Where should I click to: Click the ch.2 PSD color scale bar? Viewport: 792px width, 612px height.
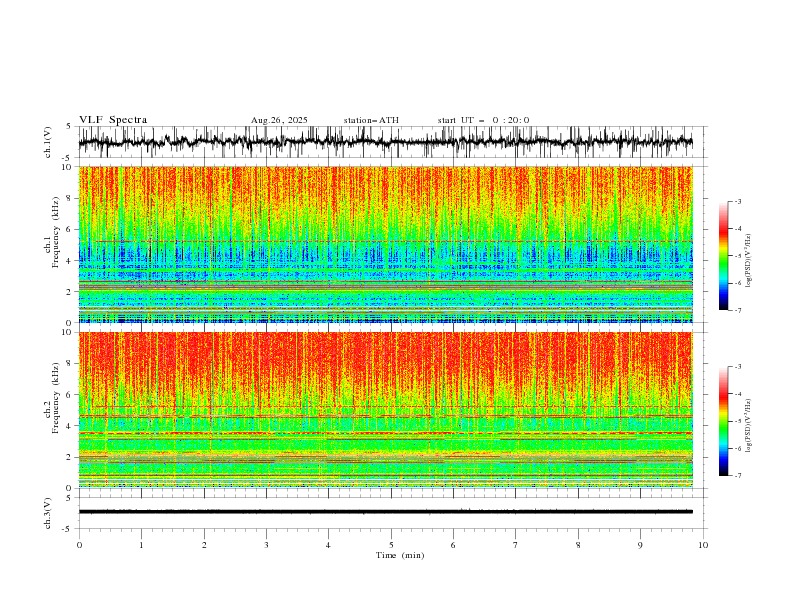coord(723,421)
